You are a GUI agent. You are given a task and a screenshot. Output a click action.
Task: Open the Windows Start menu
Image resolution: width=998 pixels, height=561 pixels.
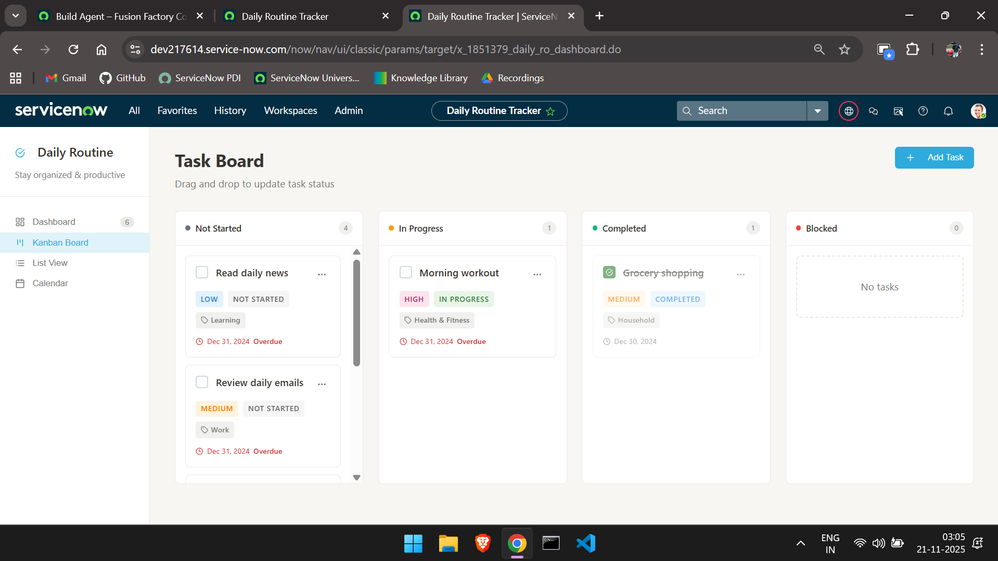[x=413, y=543]
